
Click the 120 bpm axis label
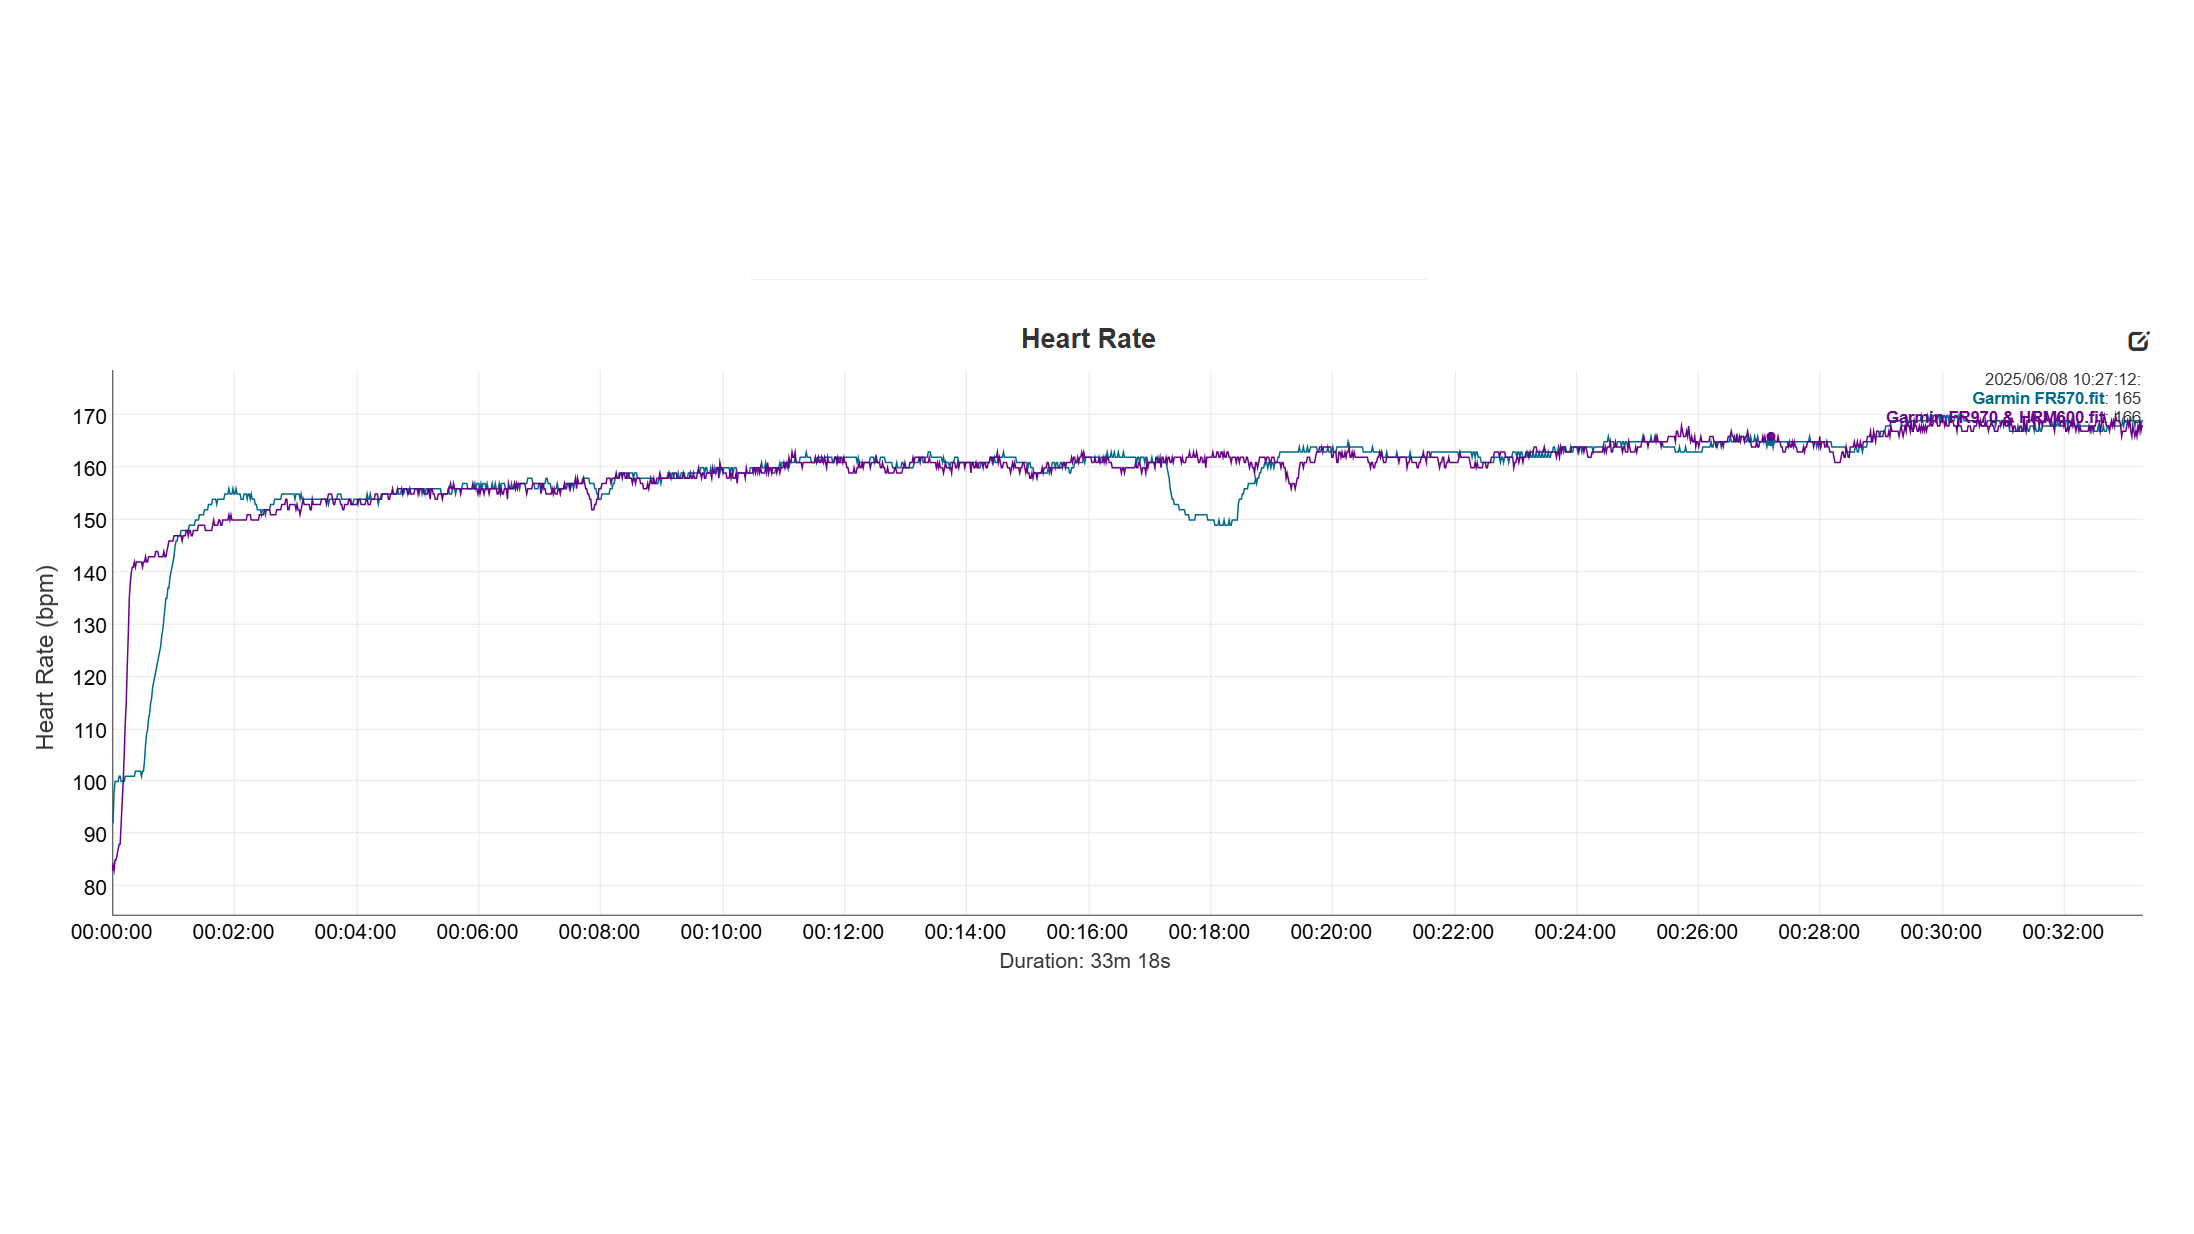(x=89, y=677)
